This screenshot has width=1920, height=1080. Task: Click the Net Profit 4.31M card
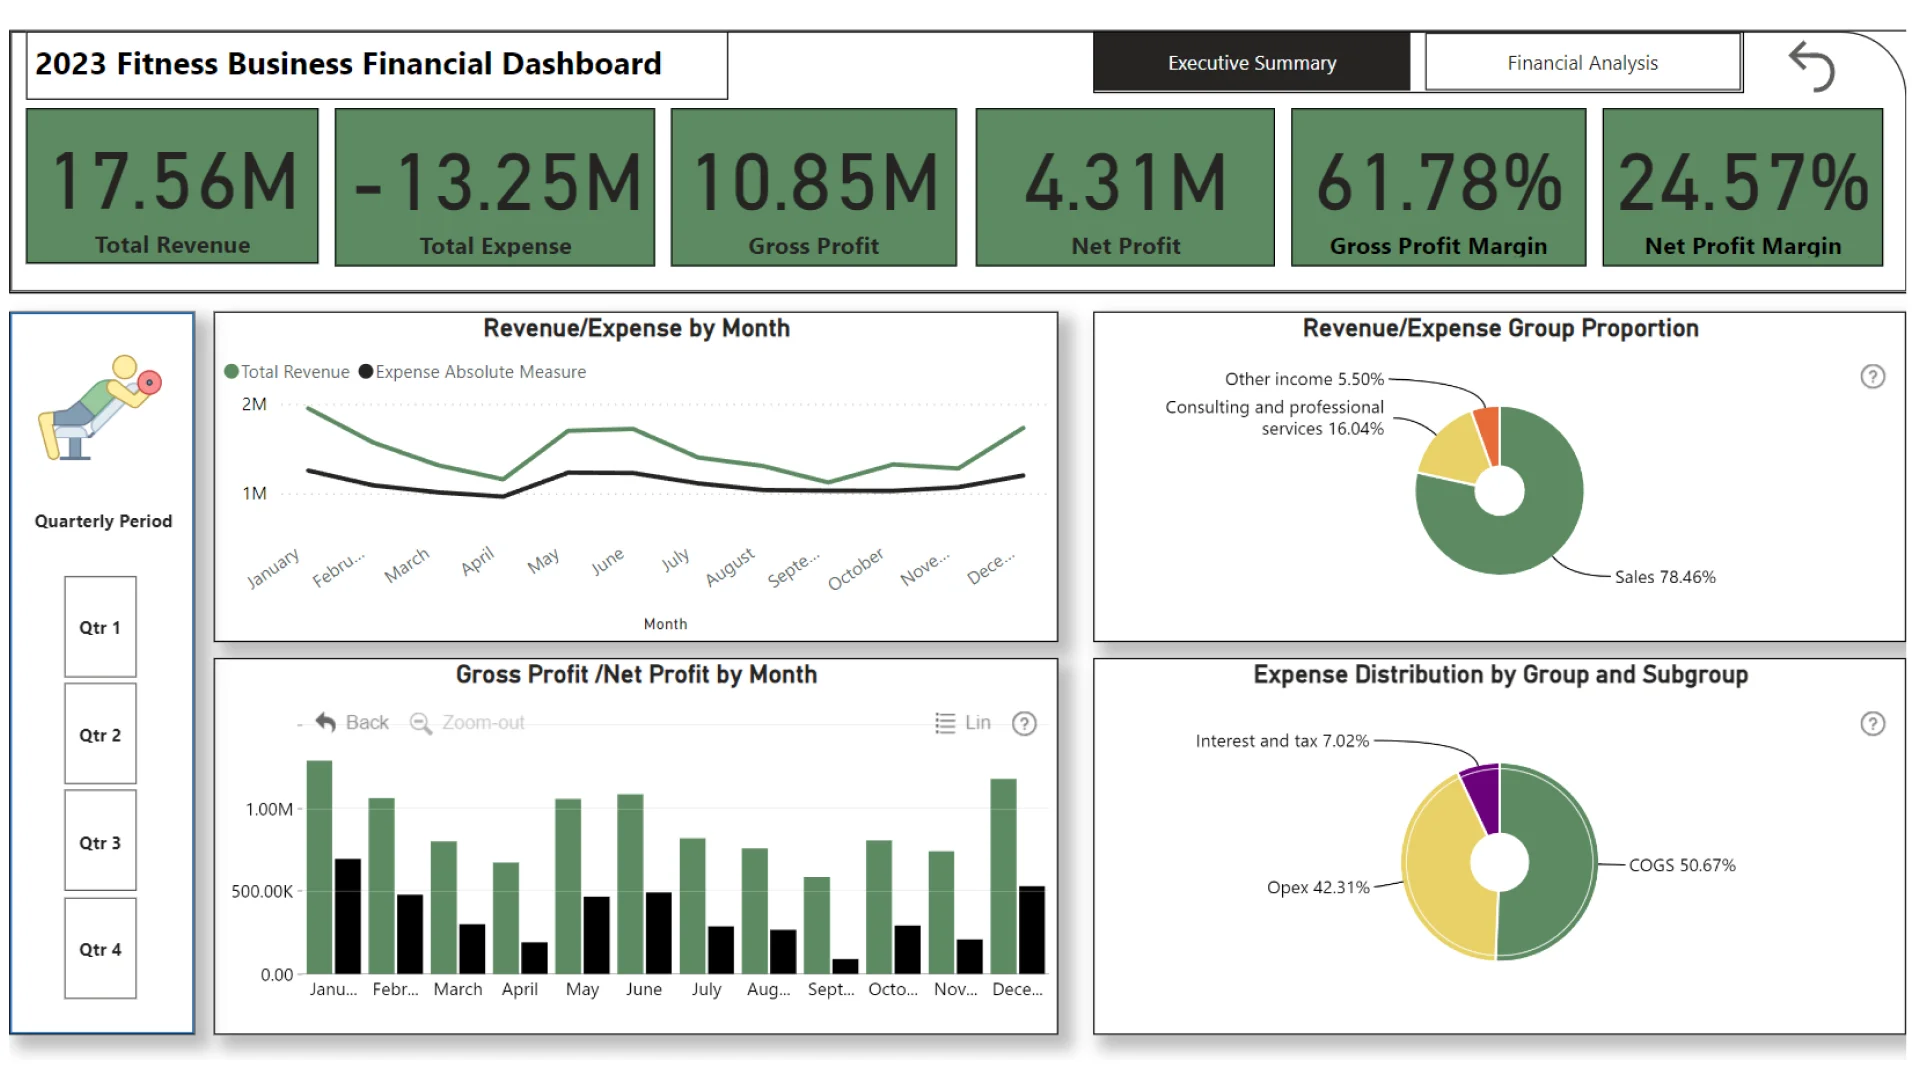(1125, 187)
